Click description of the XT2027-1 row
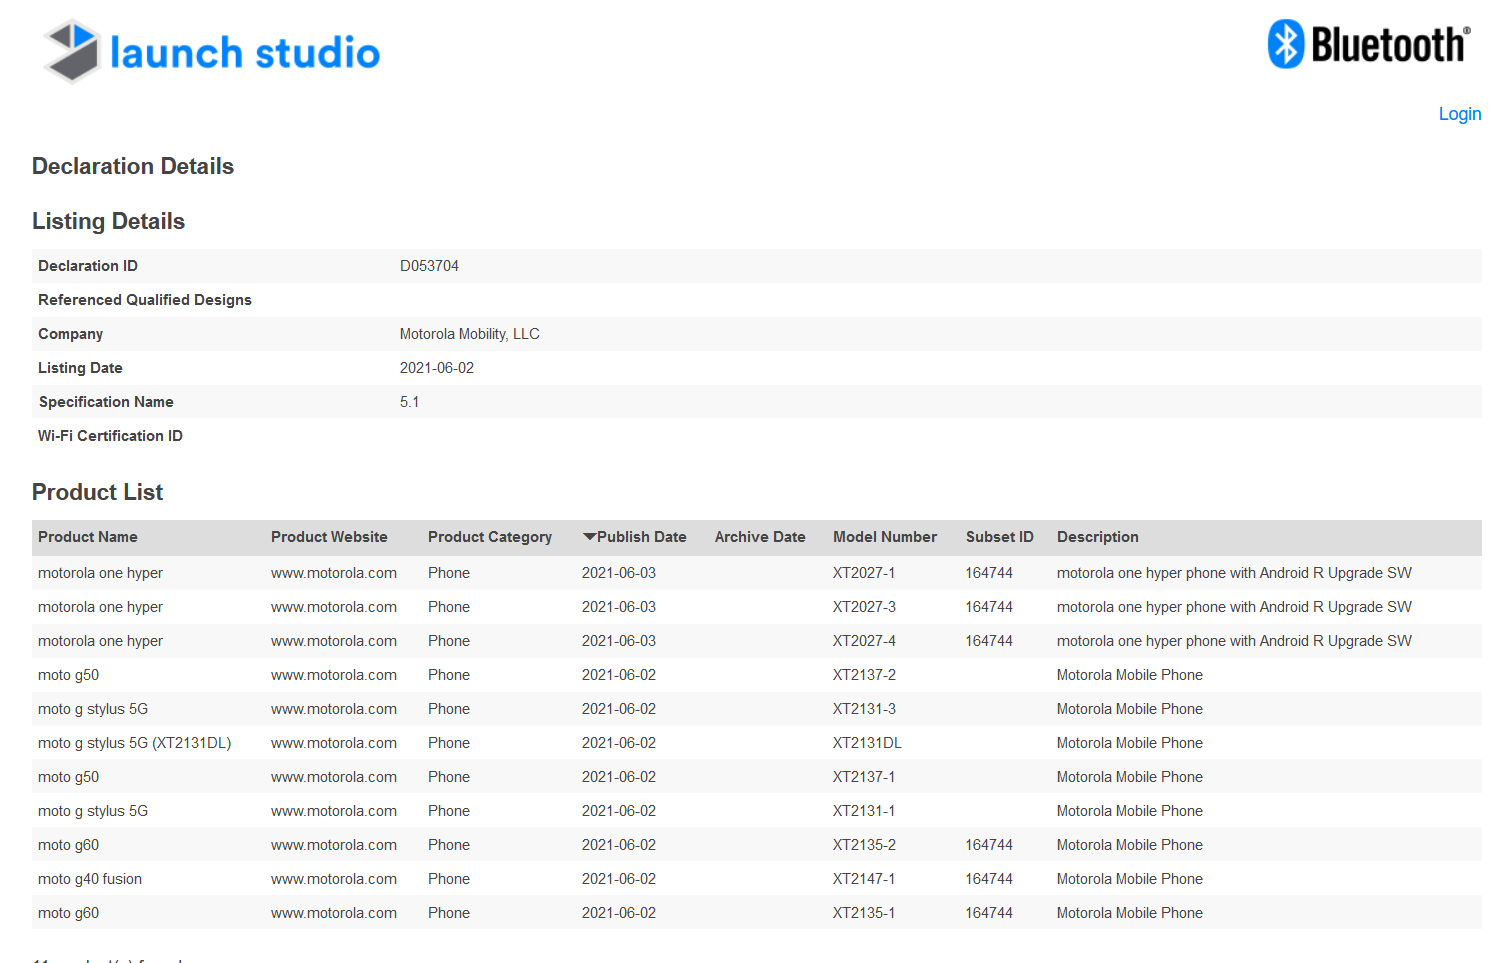Screen dimensions: 1511x963 tap(1234, 573)
